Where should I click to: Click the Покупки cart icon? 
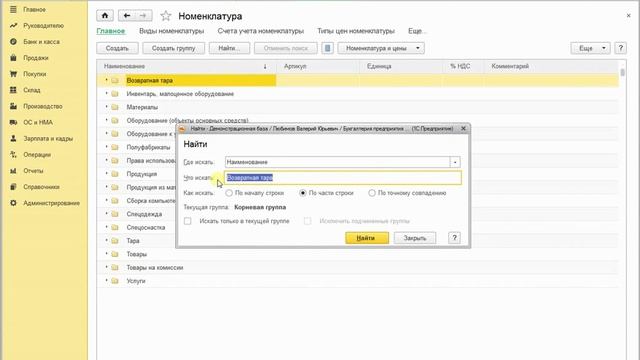pos(13,74)
